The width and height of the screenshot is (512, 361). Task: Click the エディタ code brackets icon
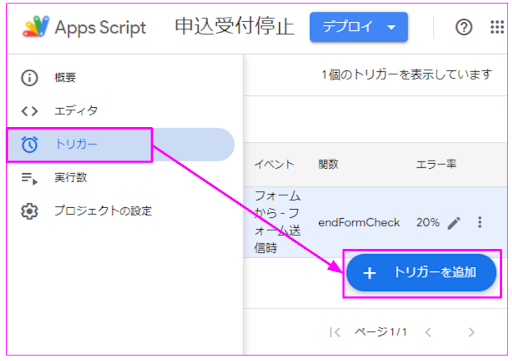30,111
